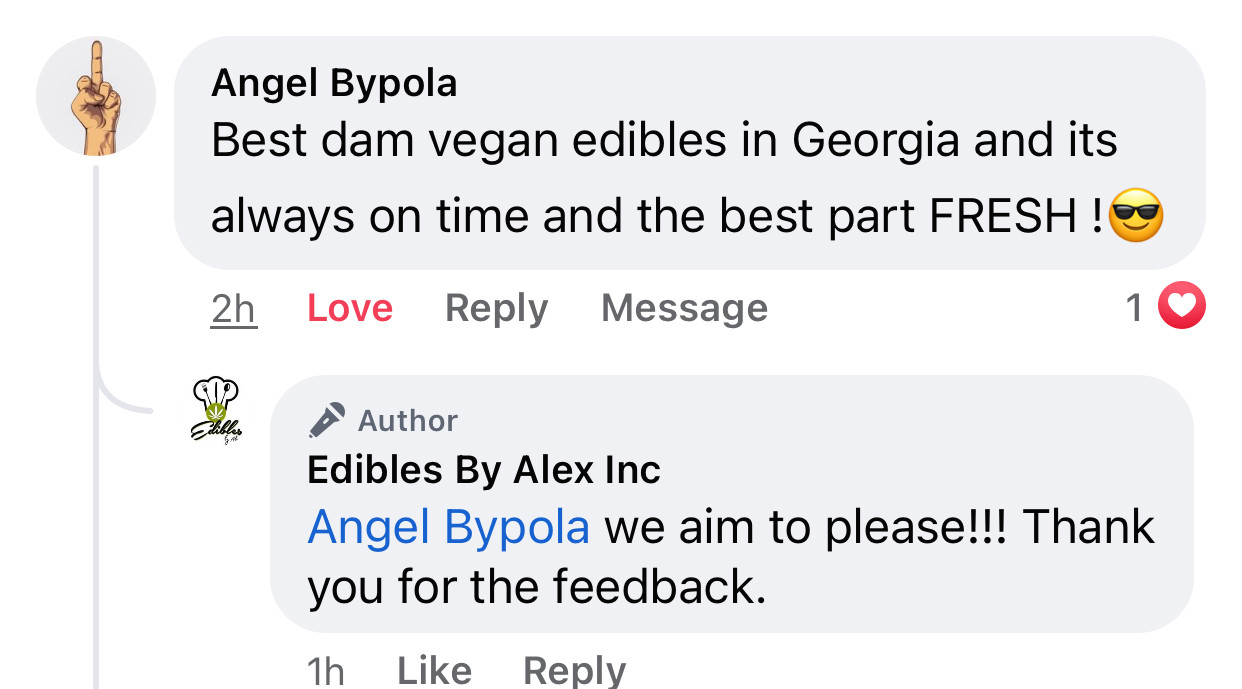Click the blue Angel Bypola mention
The image size is (1242, 689).
pyautogui.click(x=448, y=527)
